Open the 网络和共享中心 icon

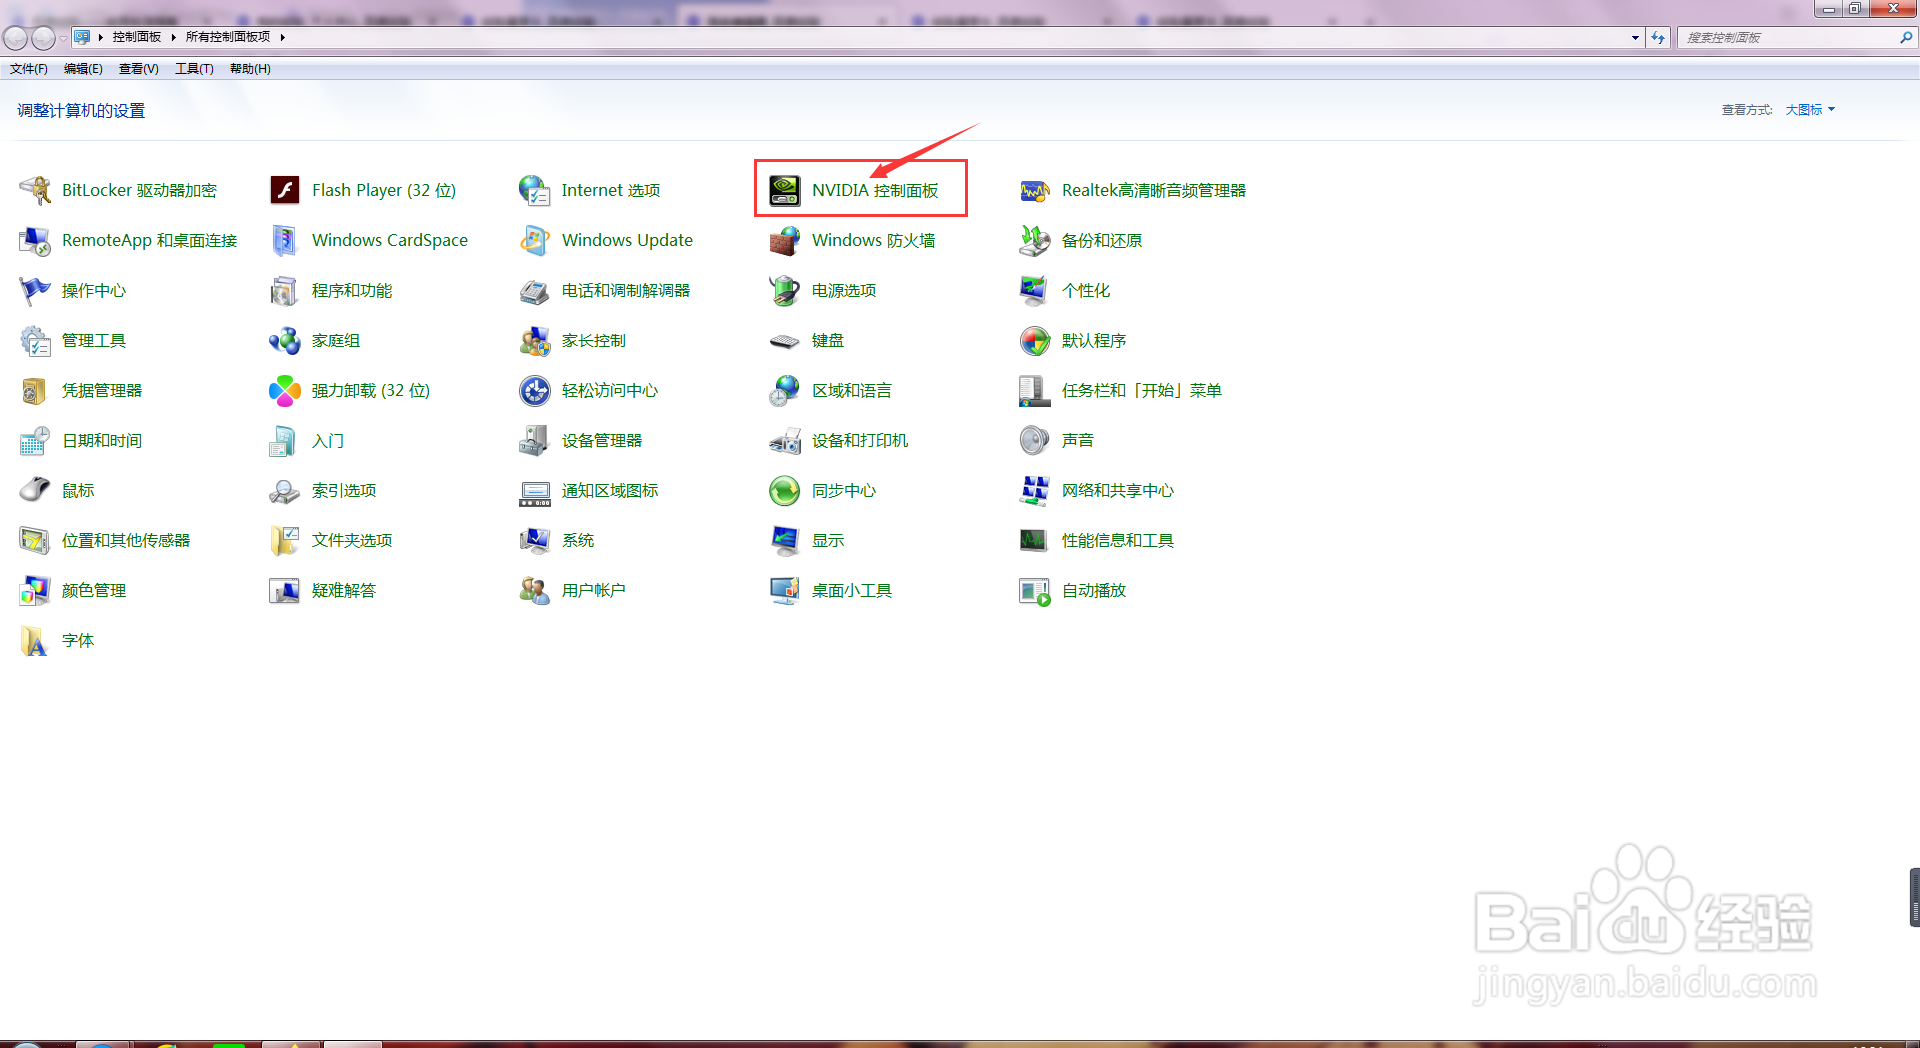[x=1035, y=490]
